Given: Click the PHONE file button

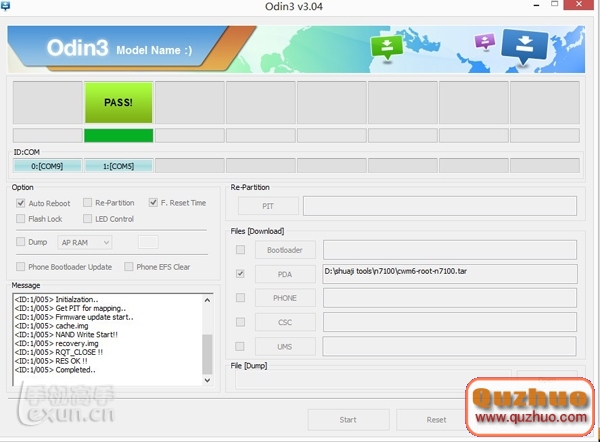Looking at the screenshot, I should point(285,298).
